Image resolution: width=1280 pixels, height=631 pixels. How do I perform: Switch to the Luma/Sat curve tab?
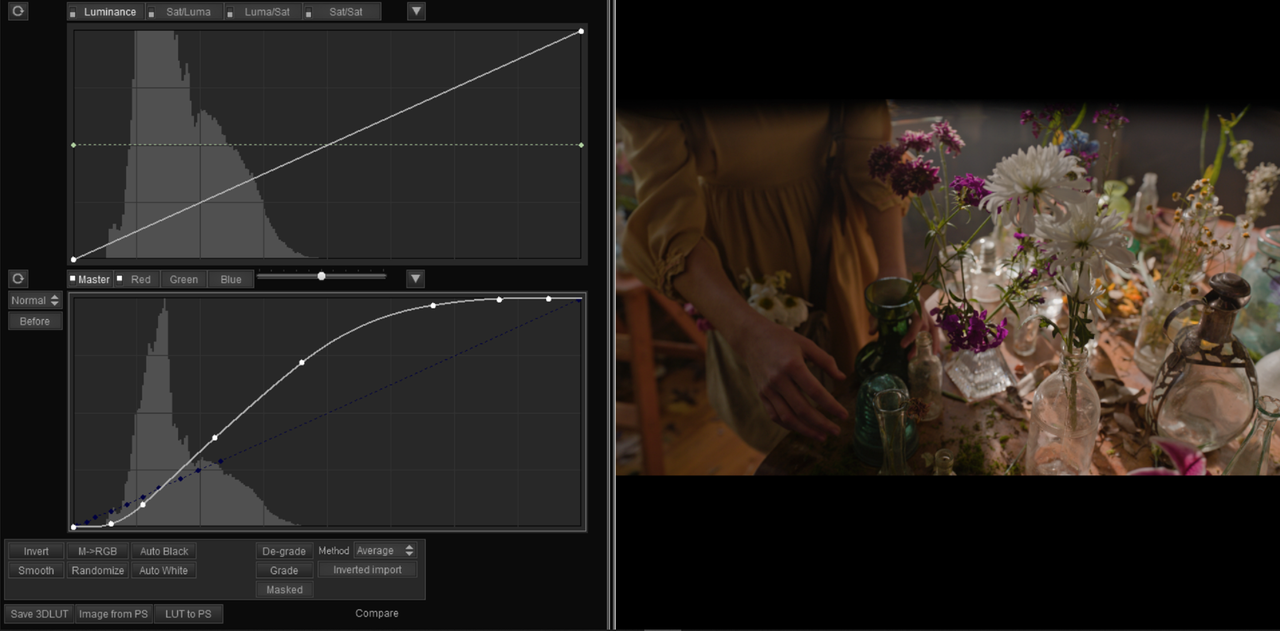click(263, 12)
